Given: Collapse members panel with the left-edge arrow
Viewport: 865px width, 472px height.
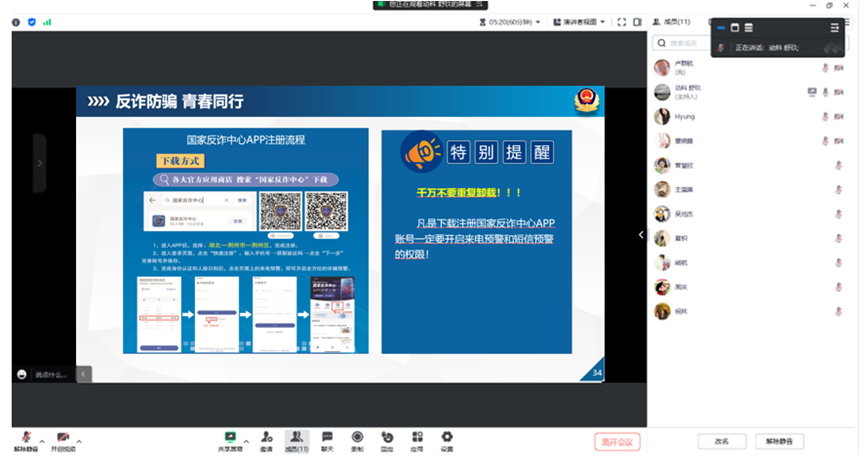Looking at the screenshot, I should pos(641,234).
